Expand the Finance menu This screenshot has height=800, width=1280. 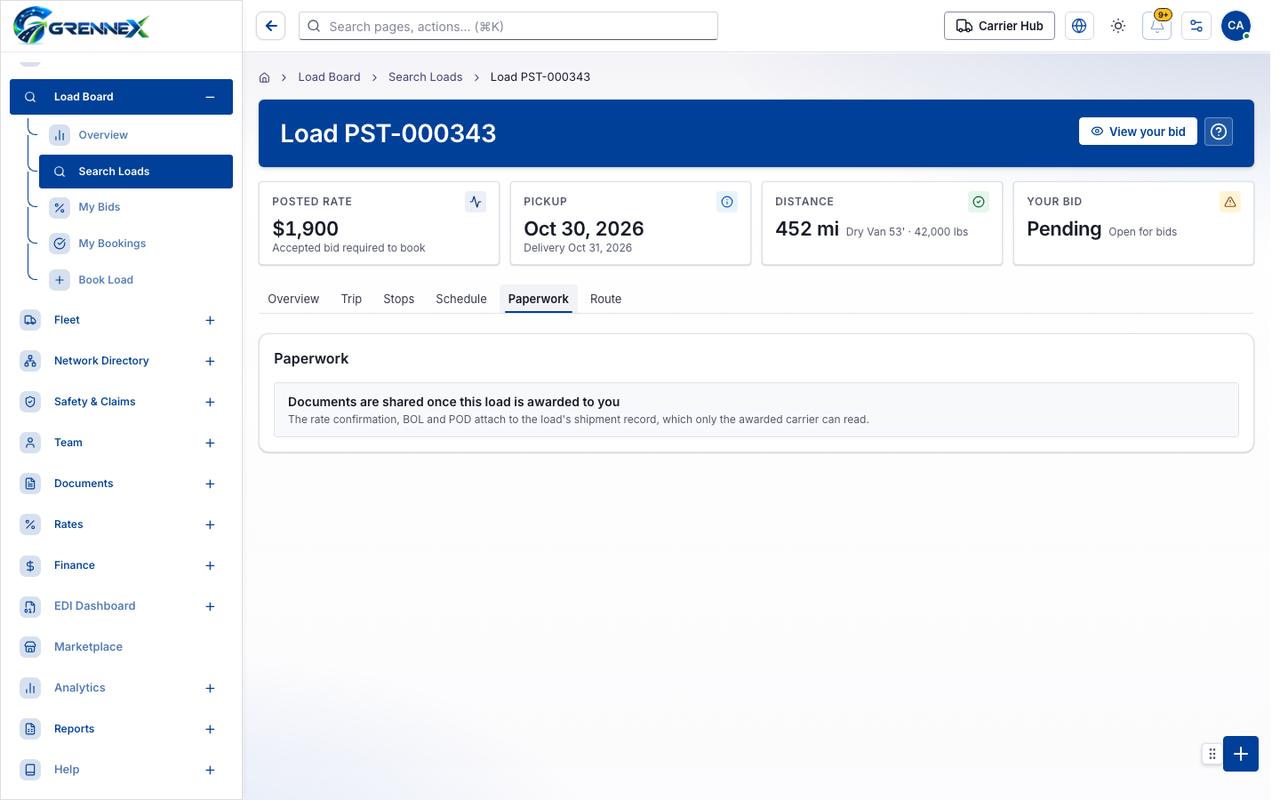(210, 566)
